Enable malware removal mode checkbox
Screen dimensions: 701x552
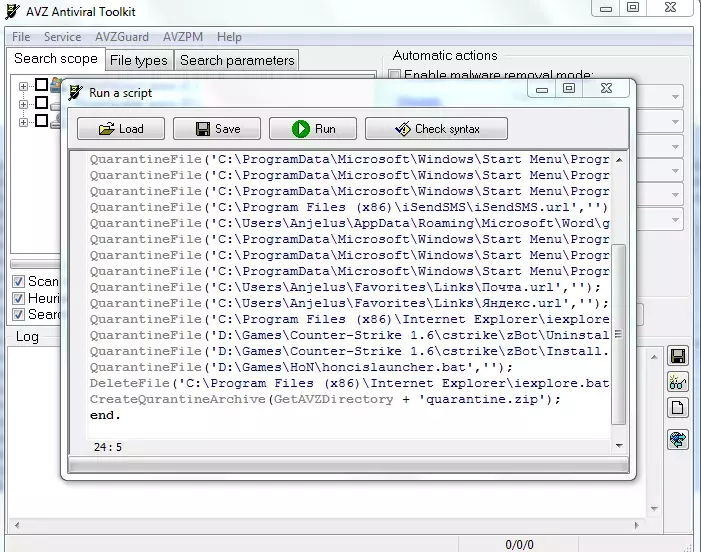394,74
